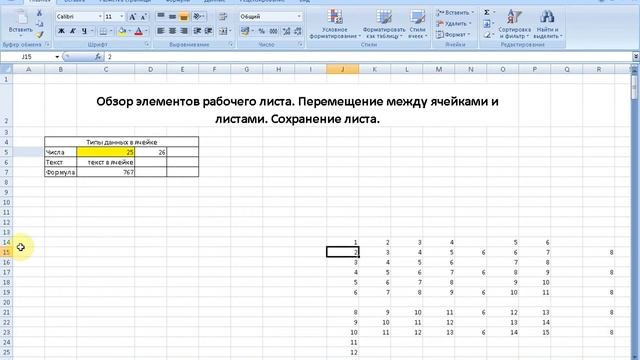Open the fill color dropdown arrow
The width and height of the screenshot is (640, 360).
click(129, 31)
